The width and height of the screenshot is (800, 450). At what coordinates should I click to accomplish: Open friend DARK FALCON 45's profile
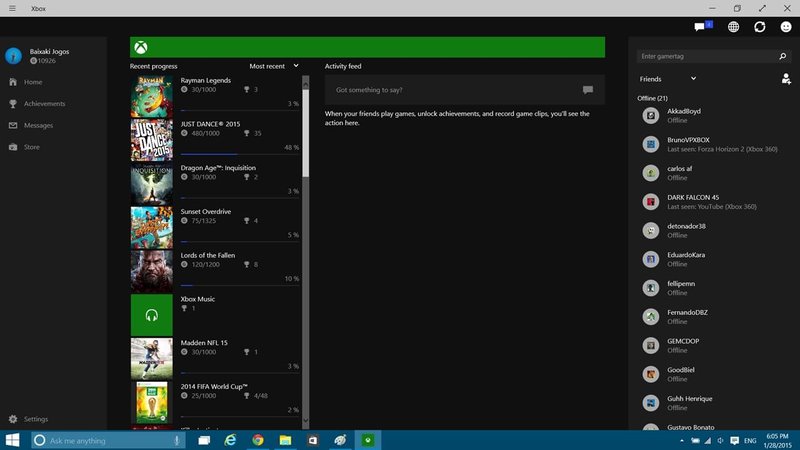click(x=713, y=202)
